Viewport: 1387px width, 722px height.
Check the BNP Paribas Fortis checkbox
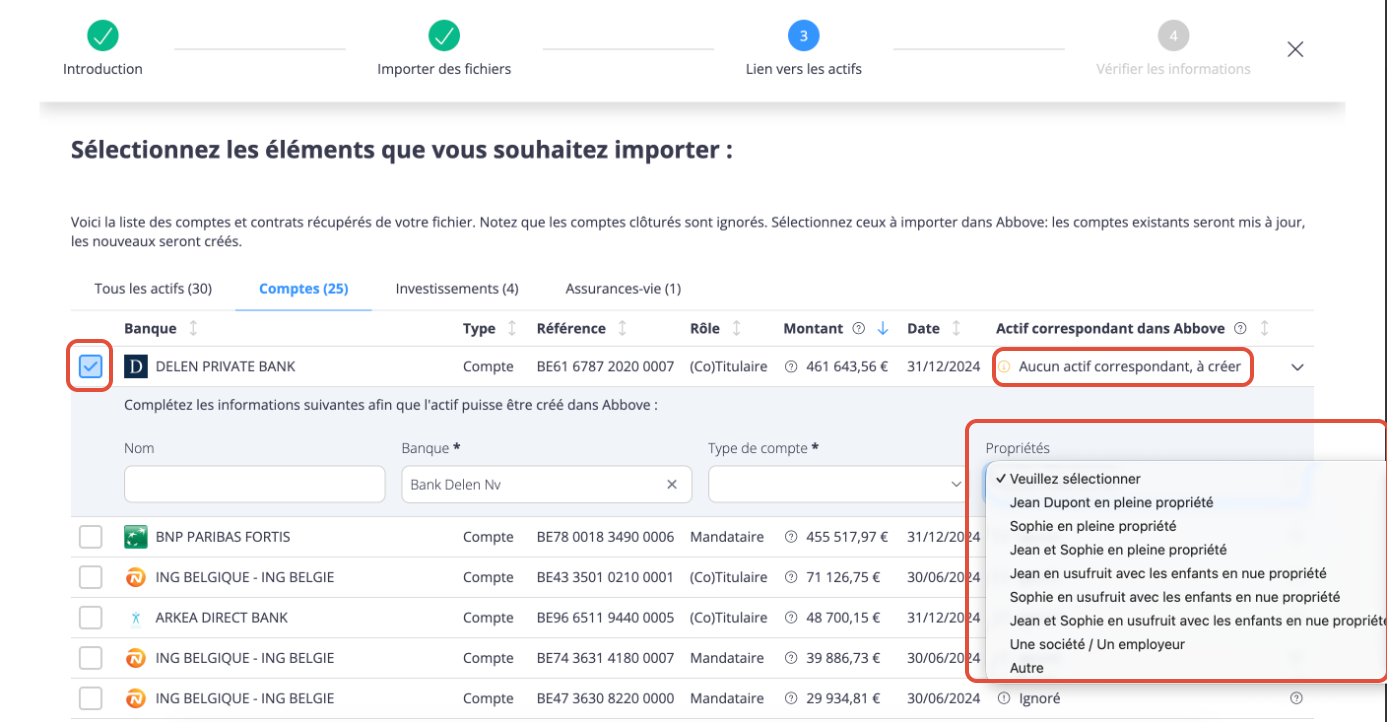(91, 537)
